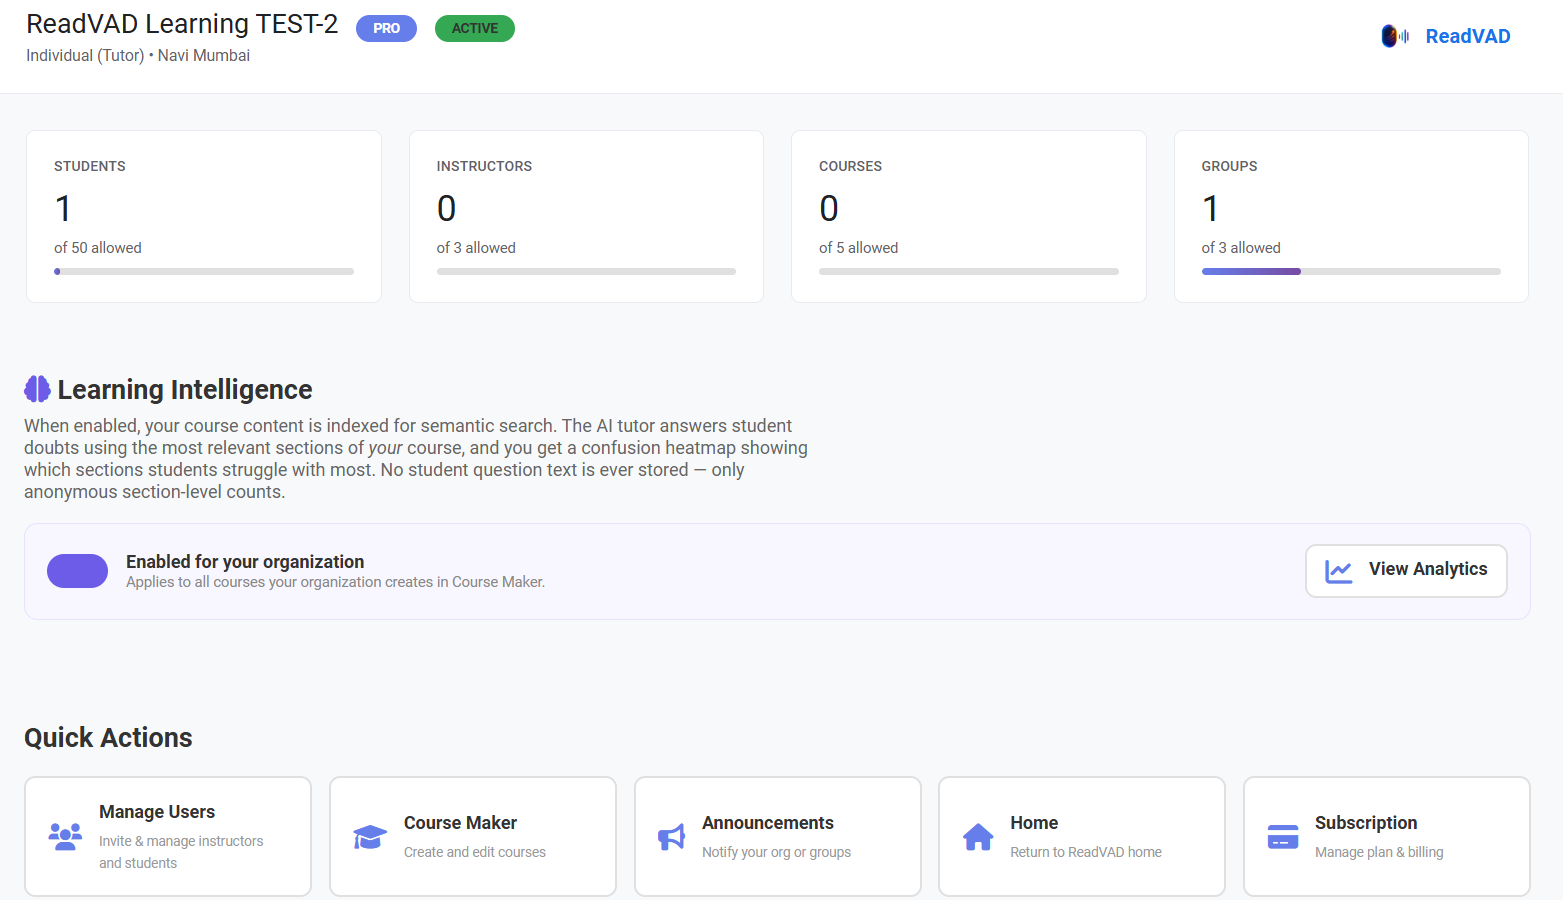Screen dimensions: 1563x900
Task: Toggle Learning Intelligence for your organization
Action: coord(77,571)
